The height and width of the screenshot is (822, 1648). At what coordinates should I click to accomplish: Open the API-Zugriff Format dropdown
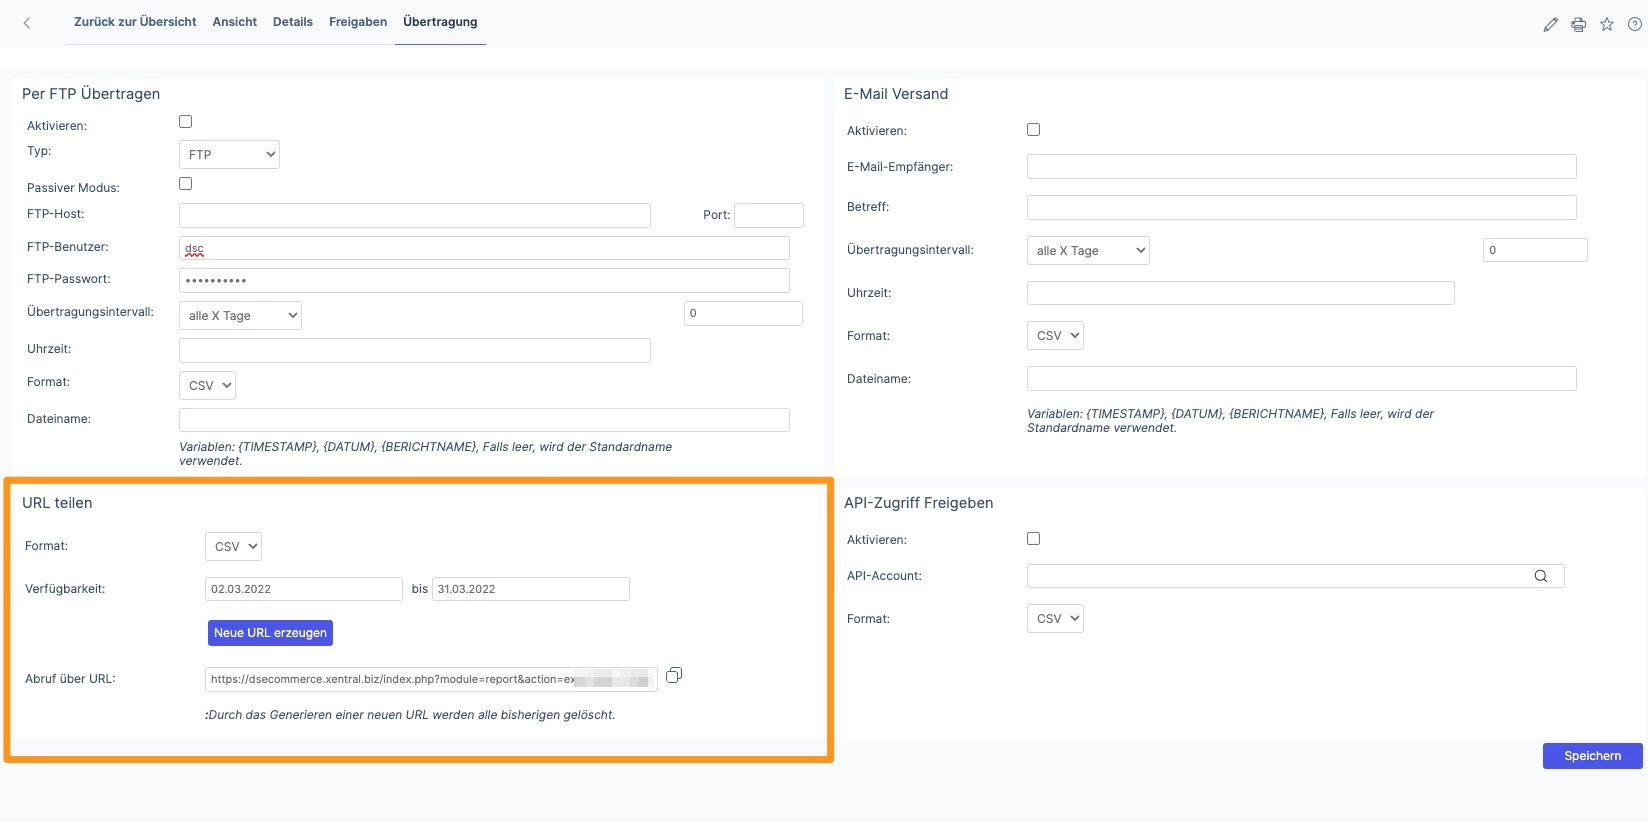pyautogui.click(x=1055, y=618)
